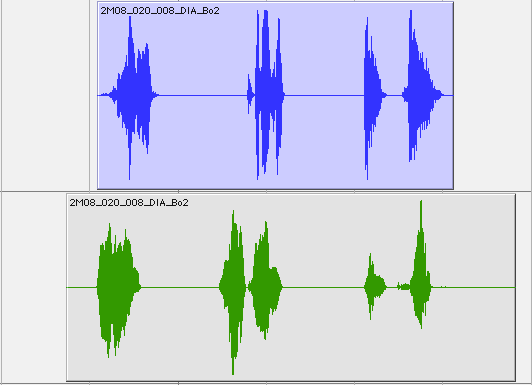The width and height of the screenshot is (532, 385).
Task: Click silent gap between second and third blue bursts
Action: (x=324, y=95)
